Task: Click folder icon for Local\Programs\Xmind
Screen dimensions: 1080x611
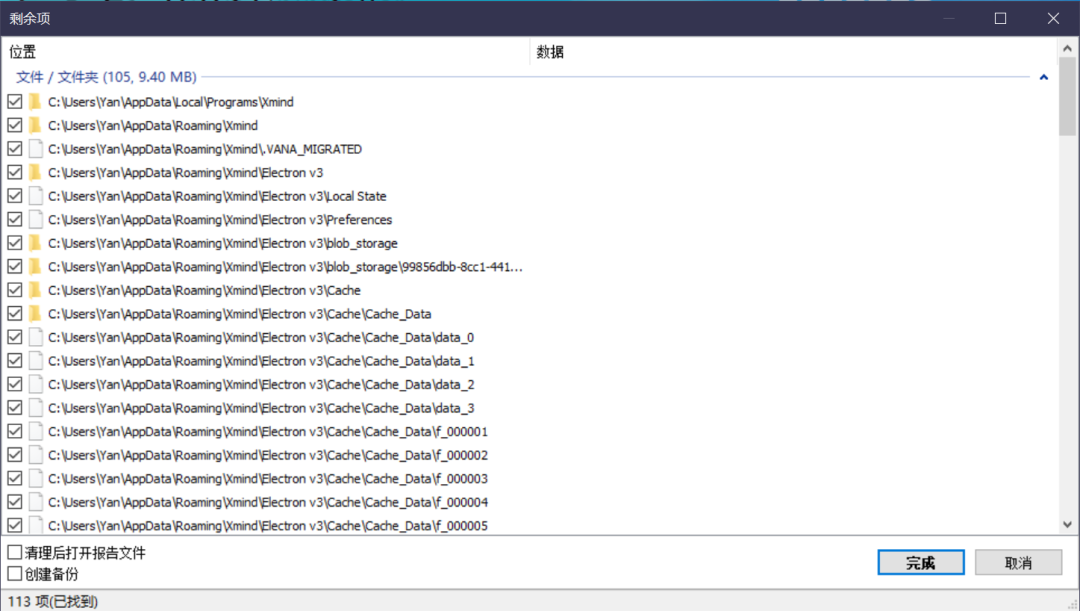Action: point(35,102)
